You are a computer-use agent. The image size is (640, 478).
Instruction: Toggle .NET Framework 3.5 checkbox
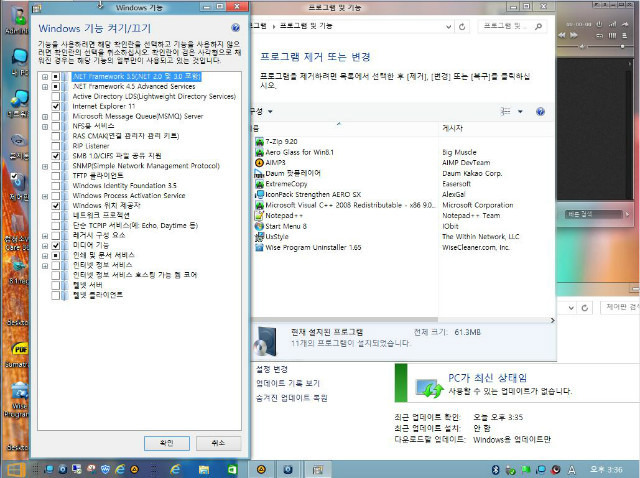click(x=56, y=76)
